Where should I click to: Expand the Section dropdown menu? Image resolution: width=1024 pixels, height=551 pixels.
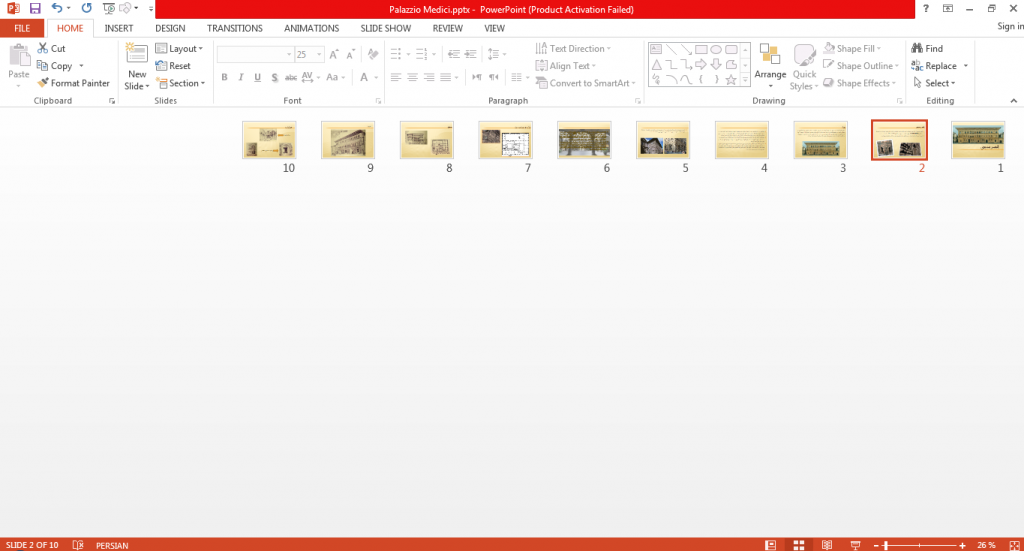(x=180, y=83)
